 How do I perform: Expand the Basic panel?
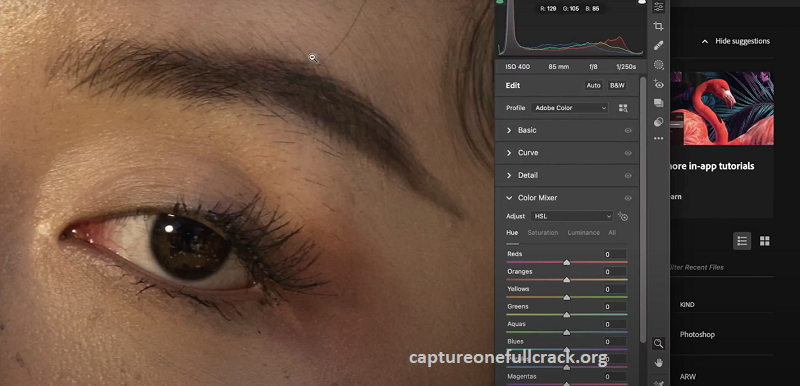[x=509, y=131]
